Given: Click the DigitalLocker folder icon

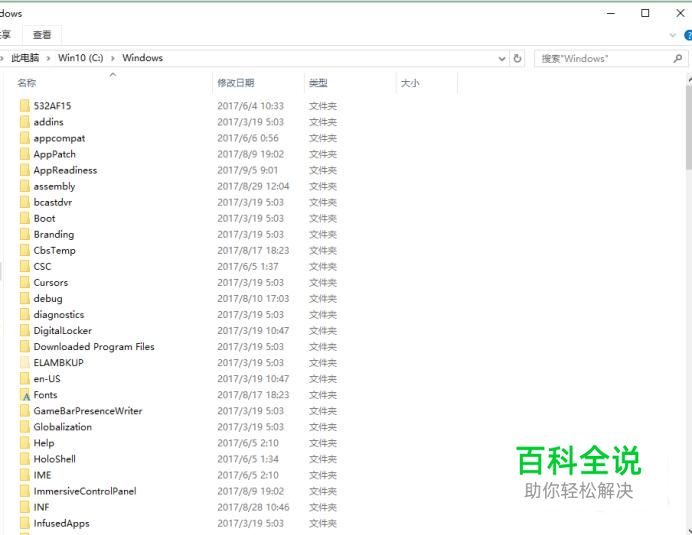Looking at the screenshot, I should (25, 331).
